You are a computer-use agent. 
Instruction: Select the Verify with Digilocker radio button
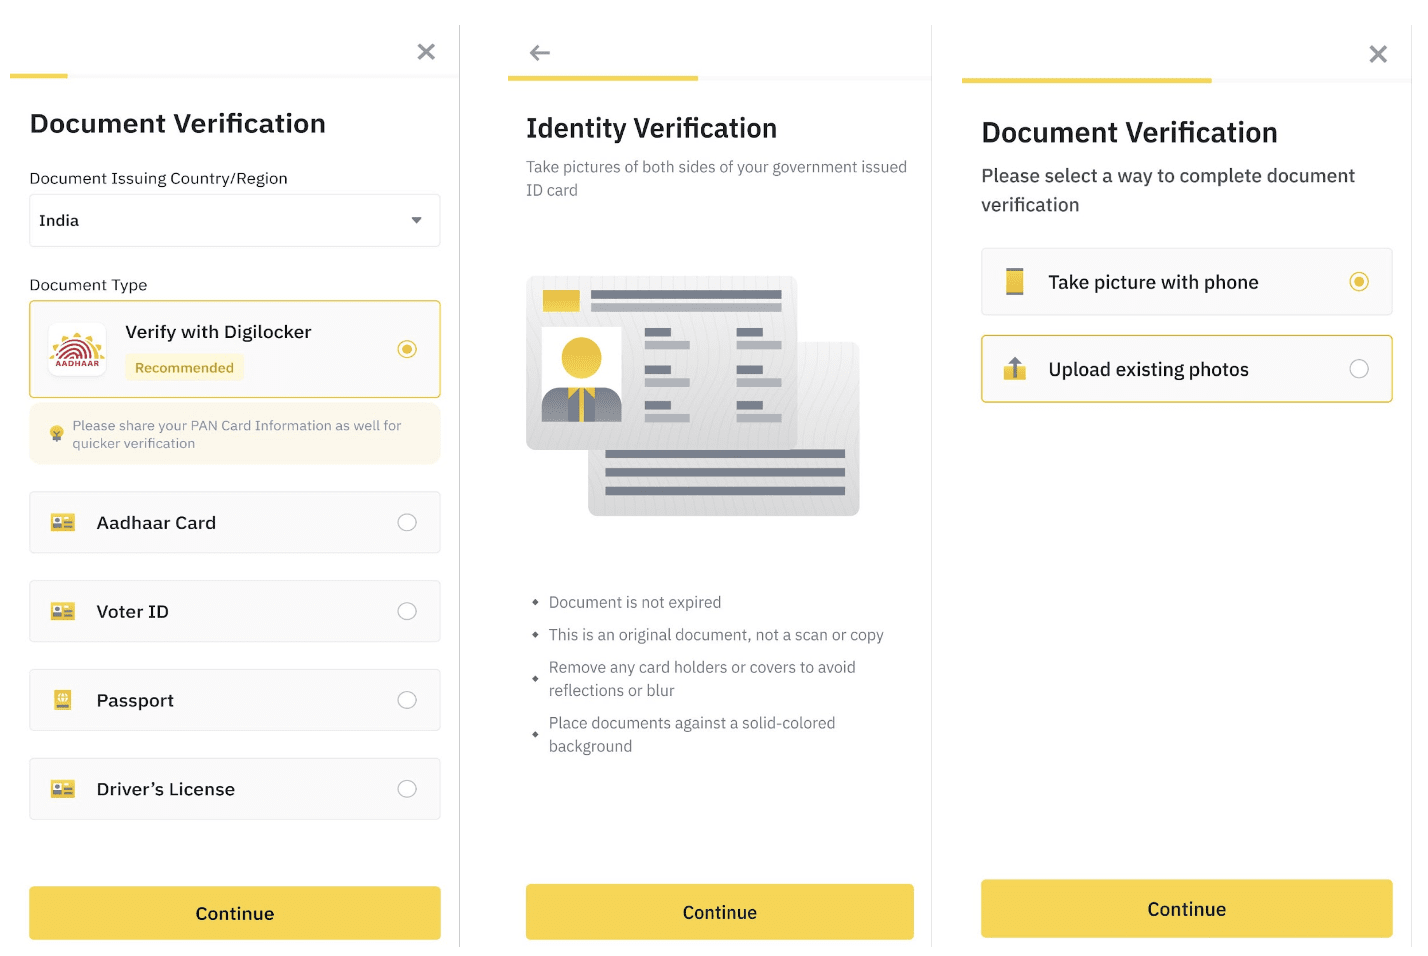click(x=407, y=349)
